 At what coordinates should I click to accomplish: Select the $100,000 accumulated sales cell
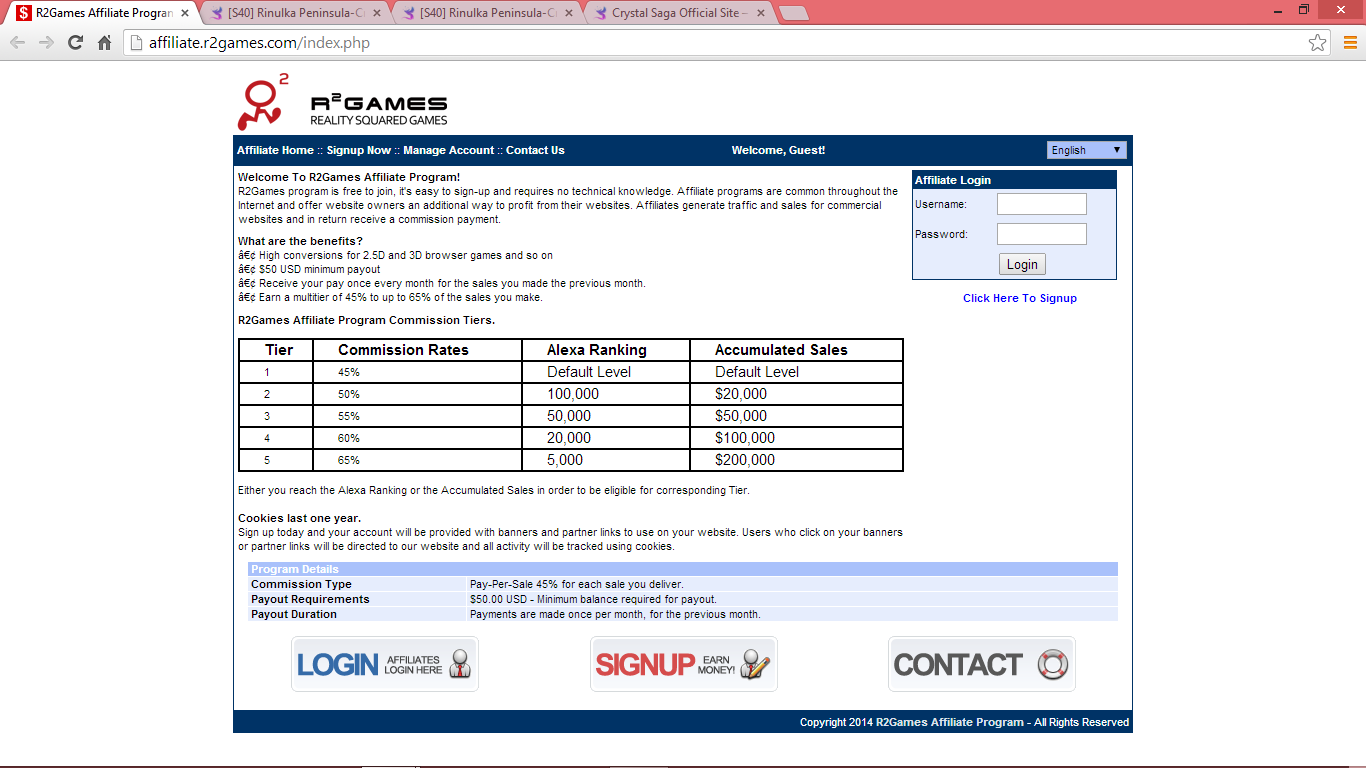coord(796,438)
